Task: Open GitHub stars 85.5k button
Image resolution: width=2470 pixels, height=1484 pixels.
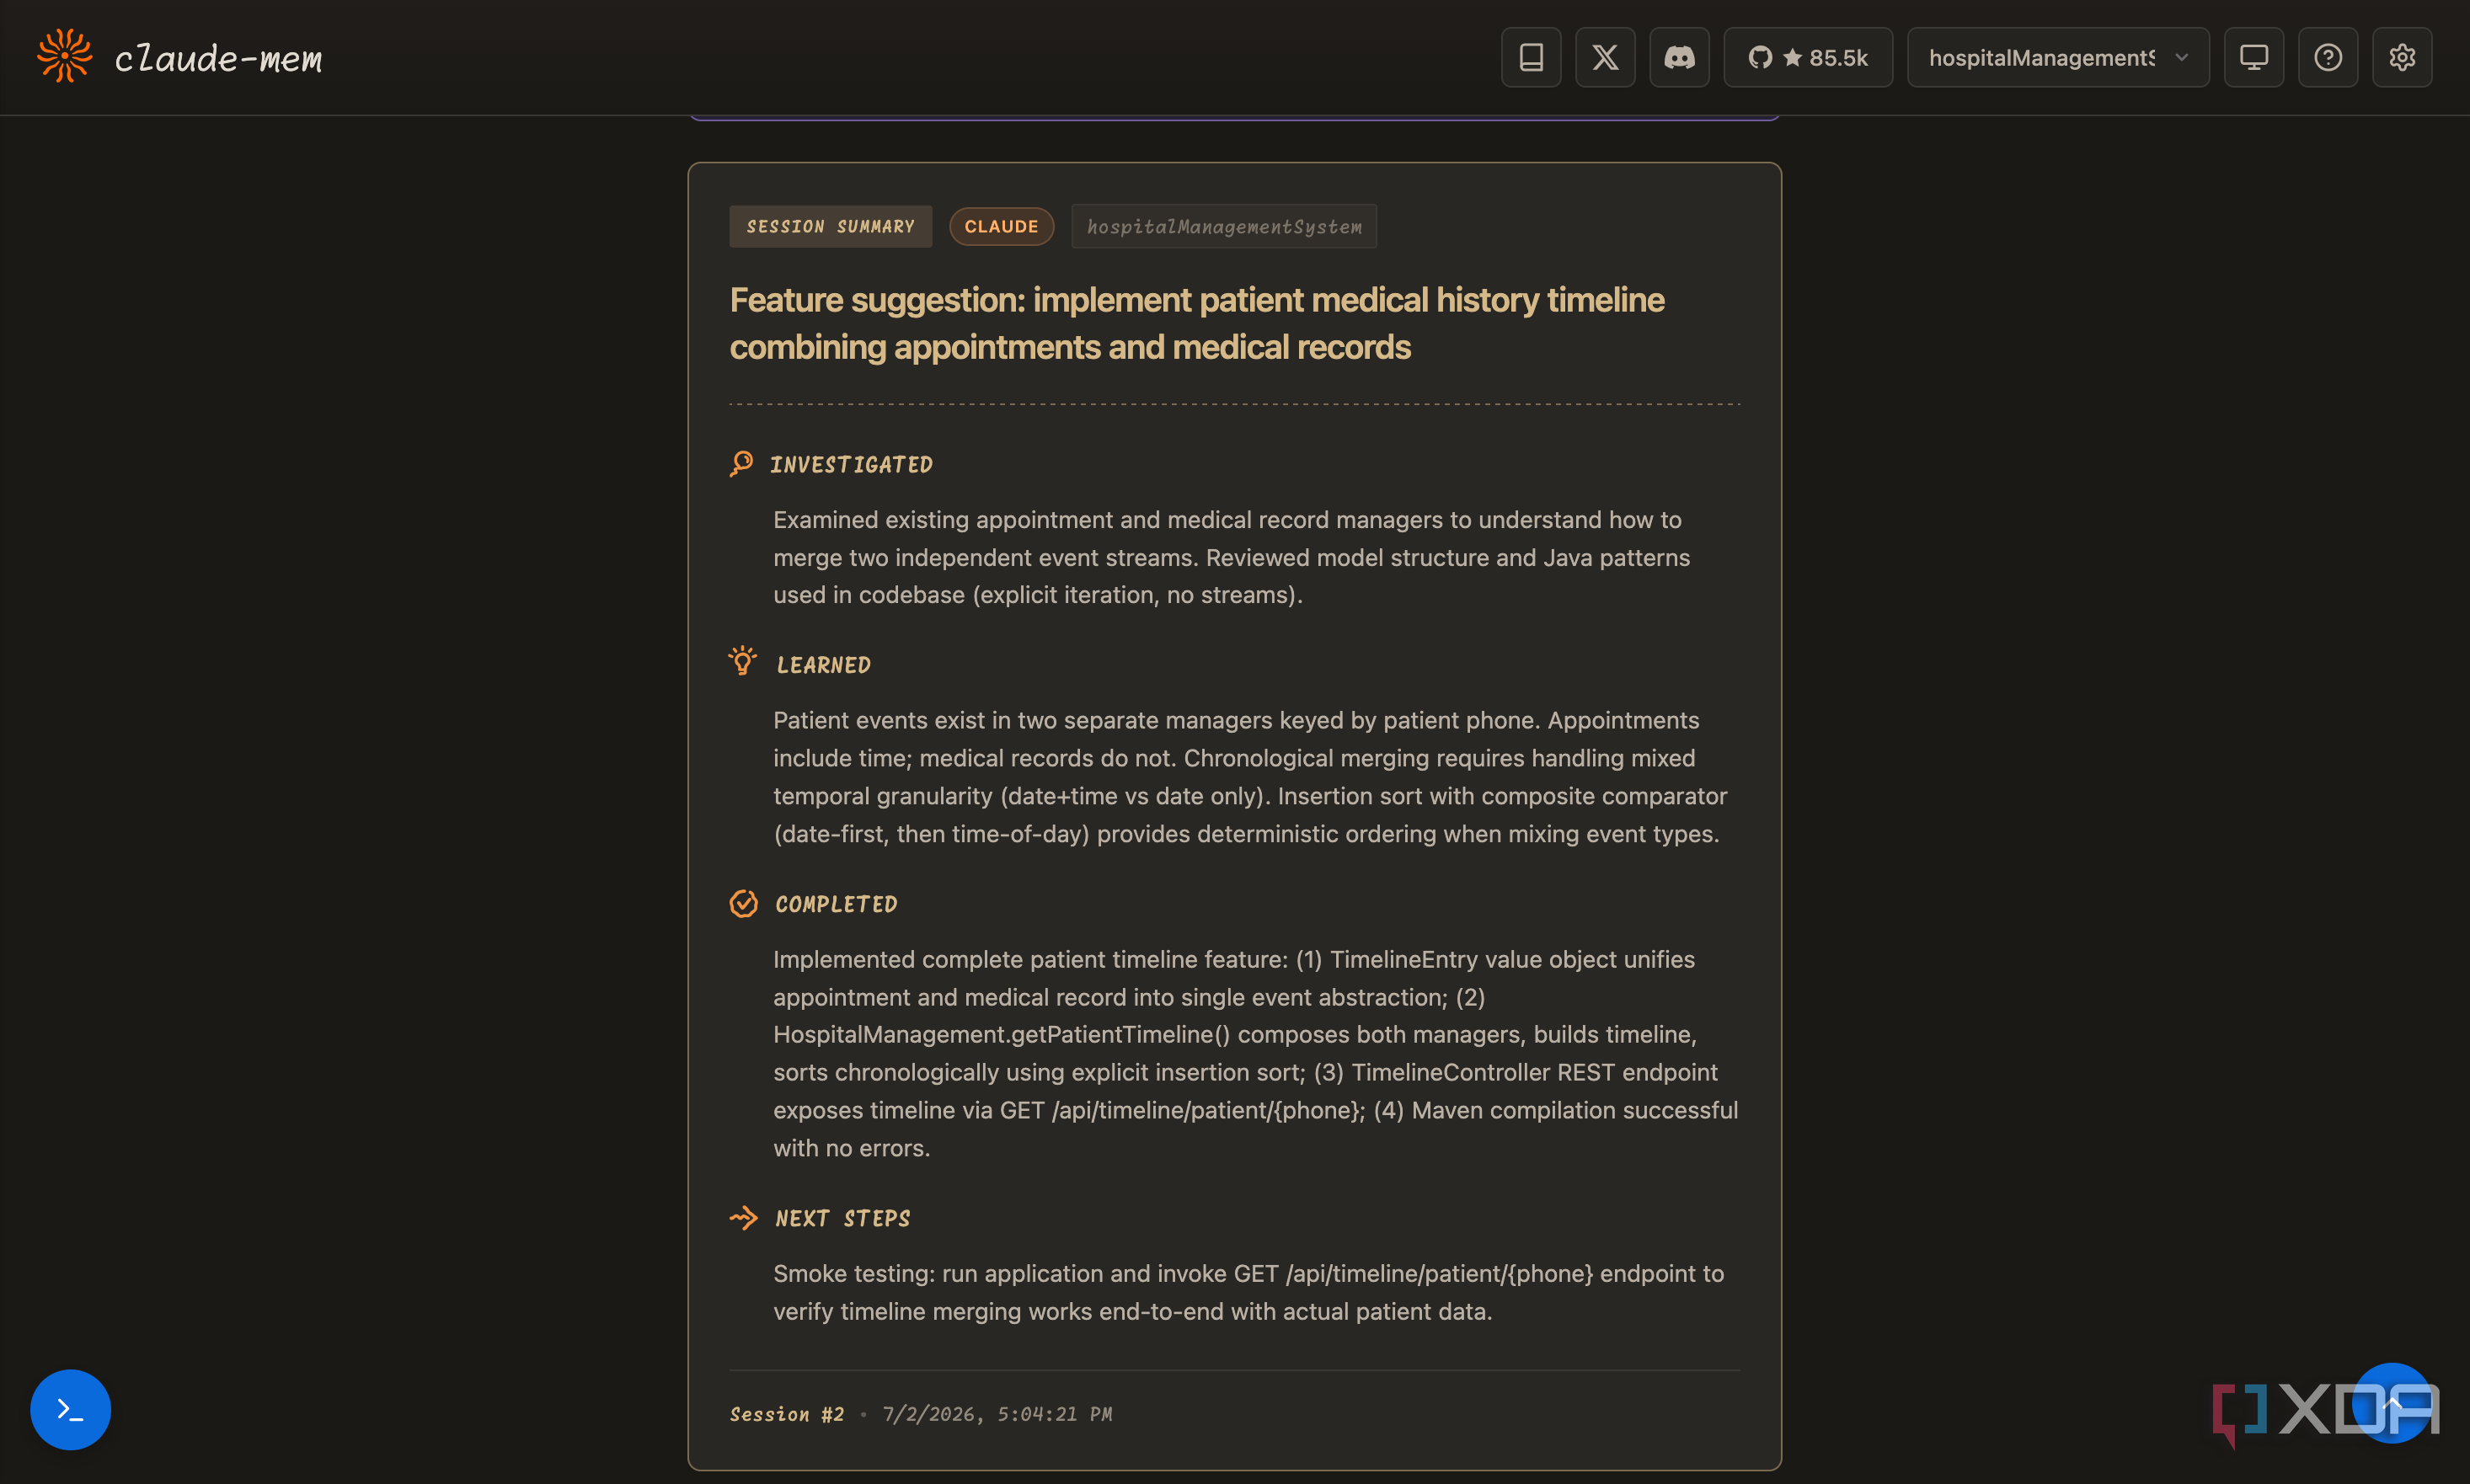Action: [x=1808, y=58]
